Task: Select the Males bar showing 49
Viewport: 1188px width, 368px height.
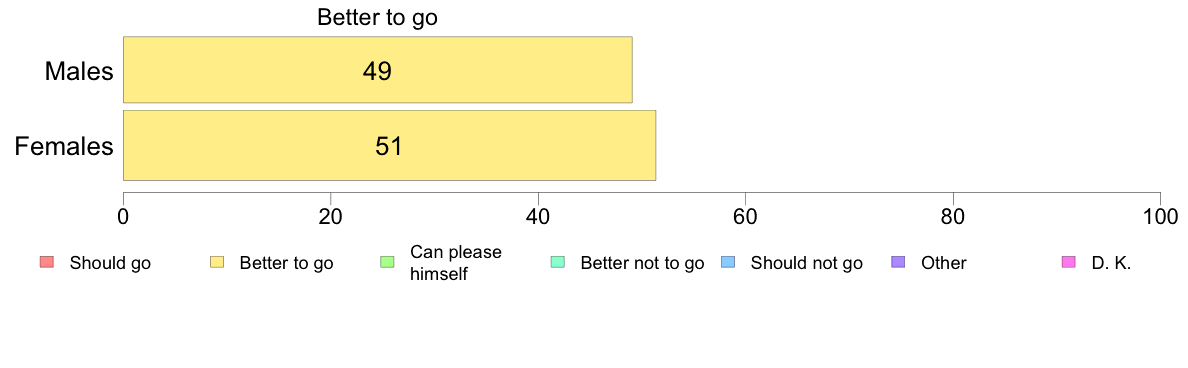Action: (377, 70)
